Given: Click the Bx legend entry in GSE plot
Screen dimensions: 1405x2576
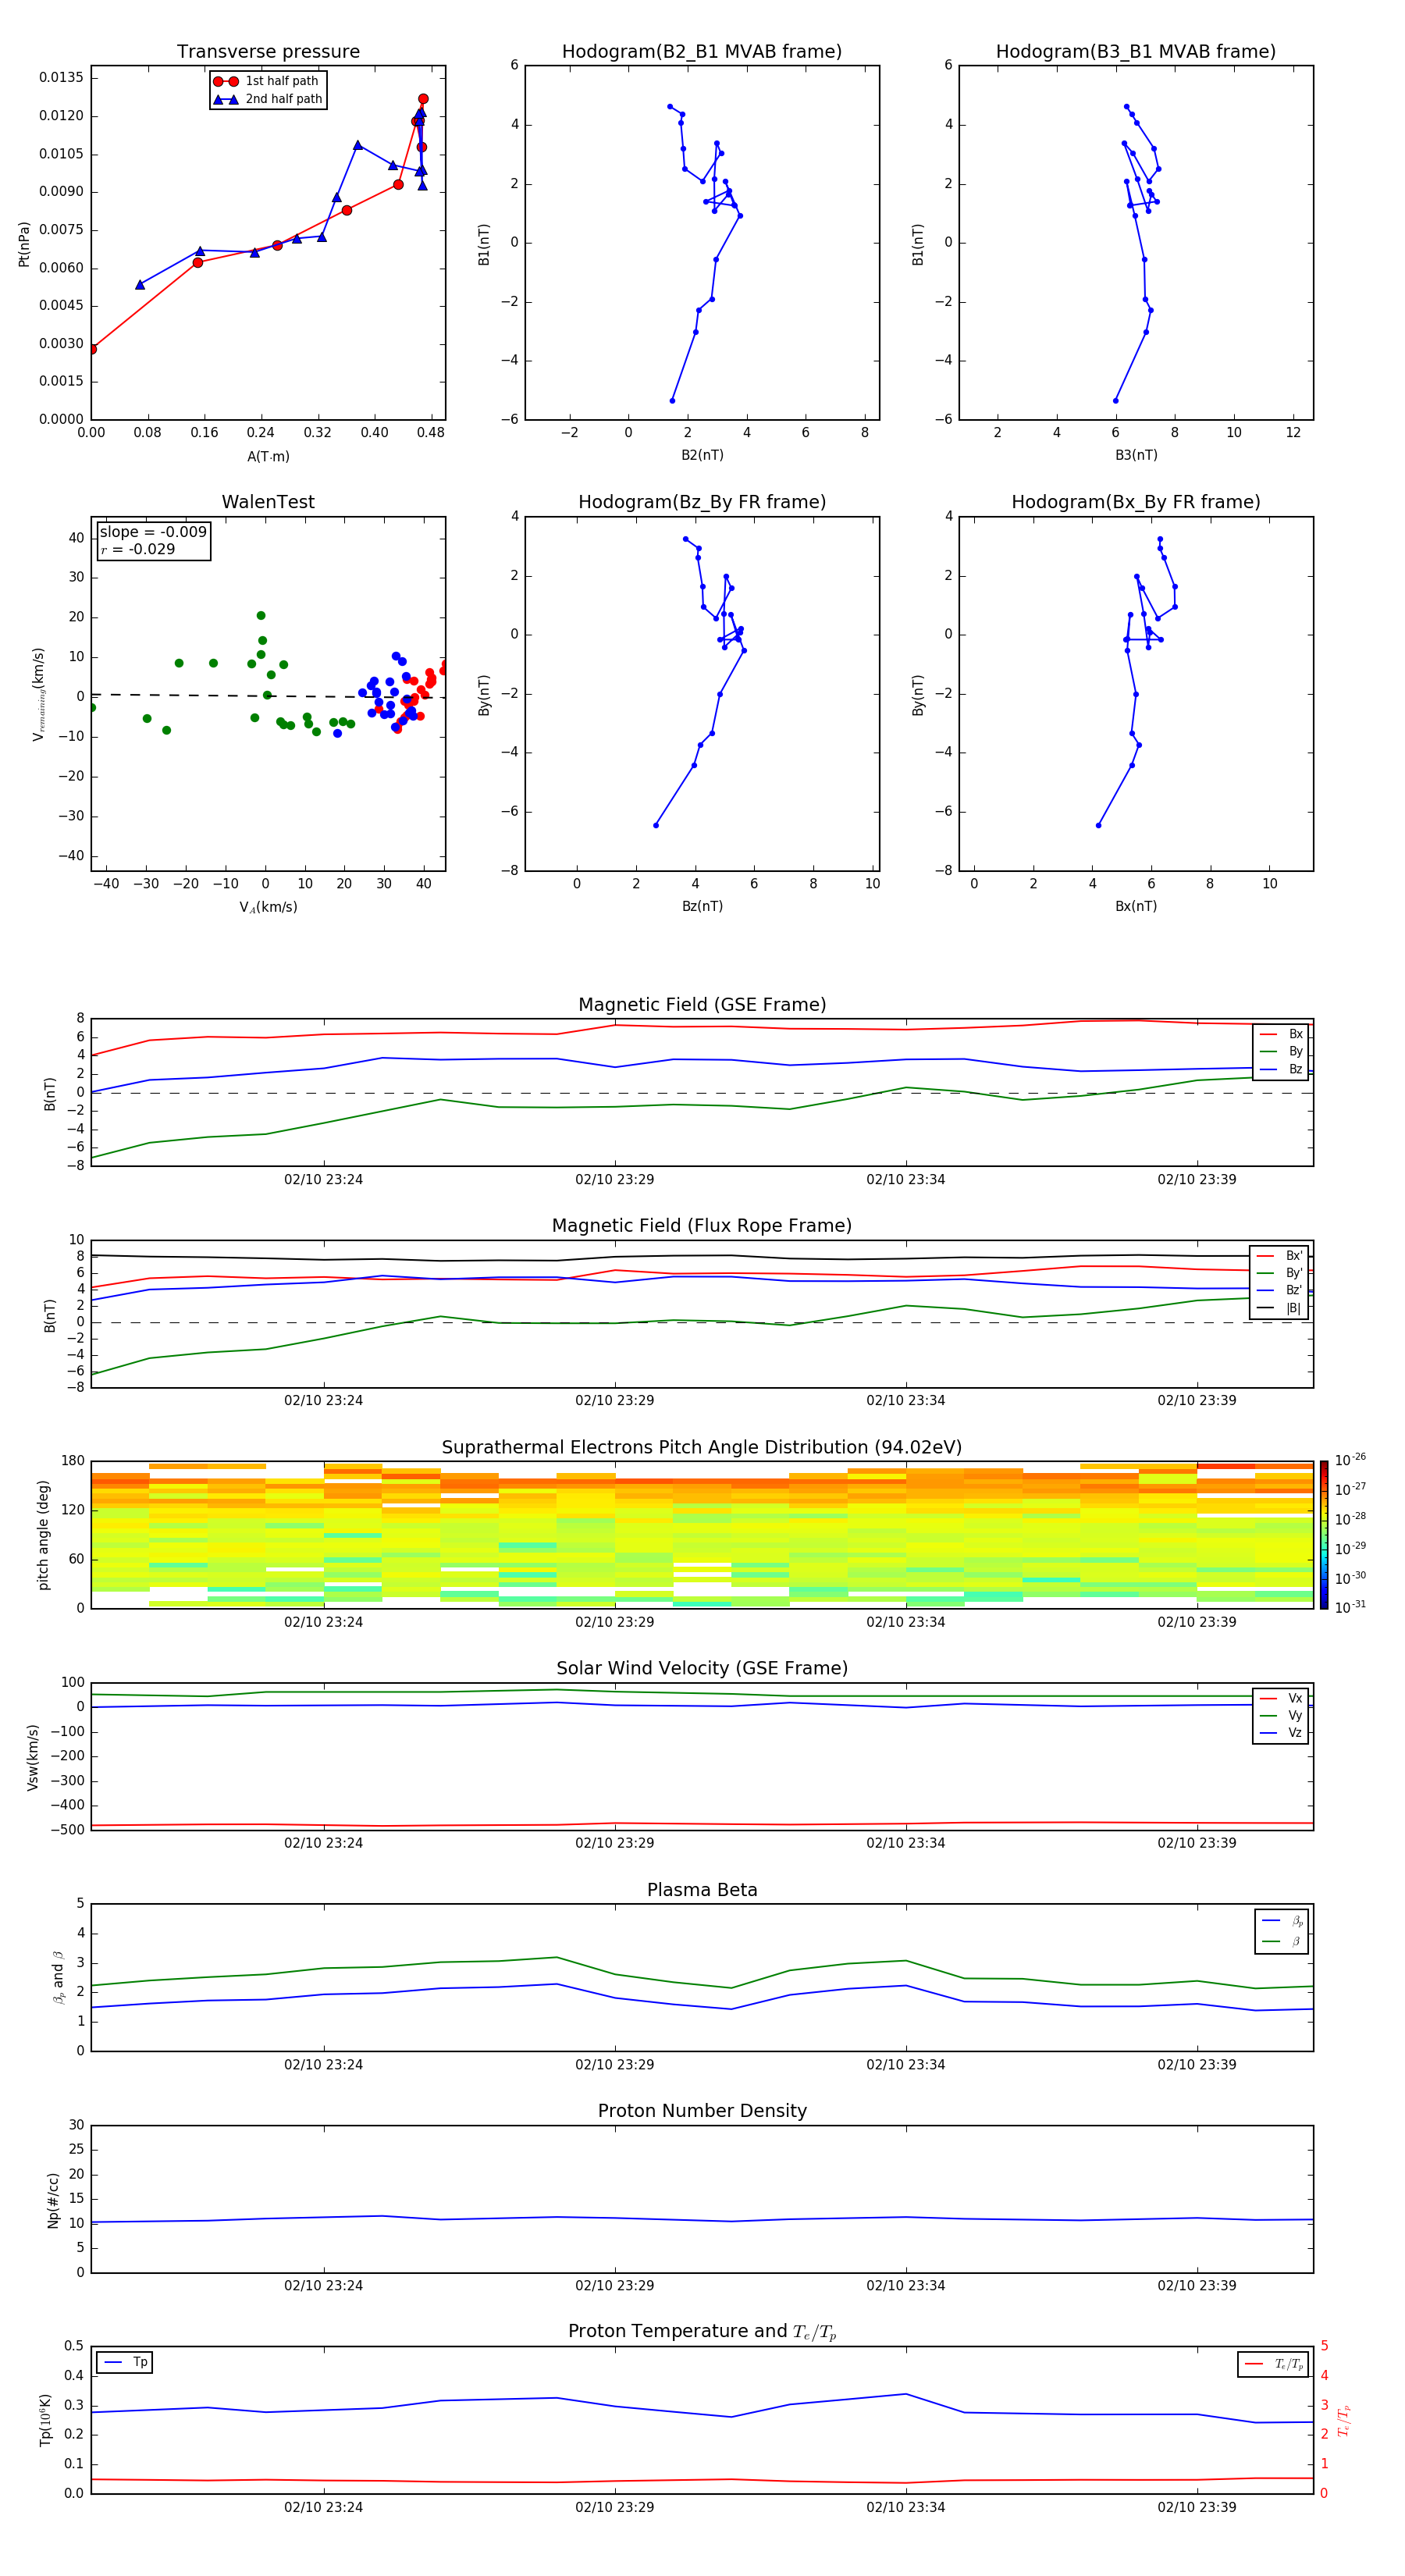Looking at the screenshot, I should coord(1281,1034).
